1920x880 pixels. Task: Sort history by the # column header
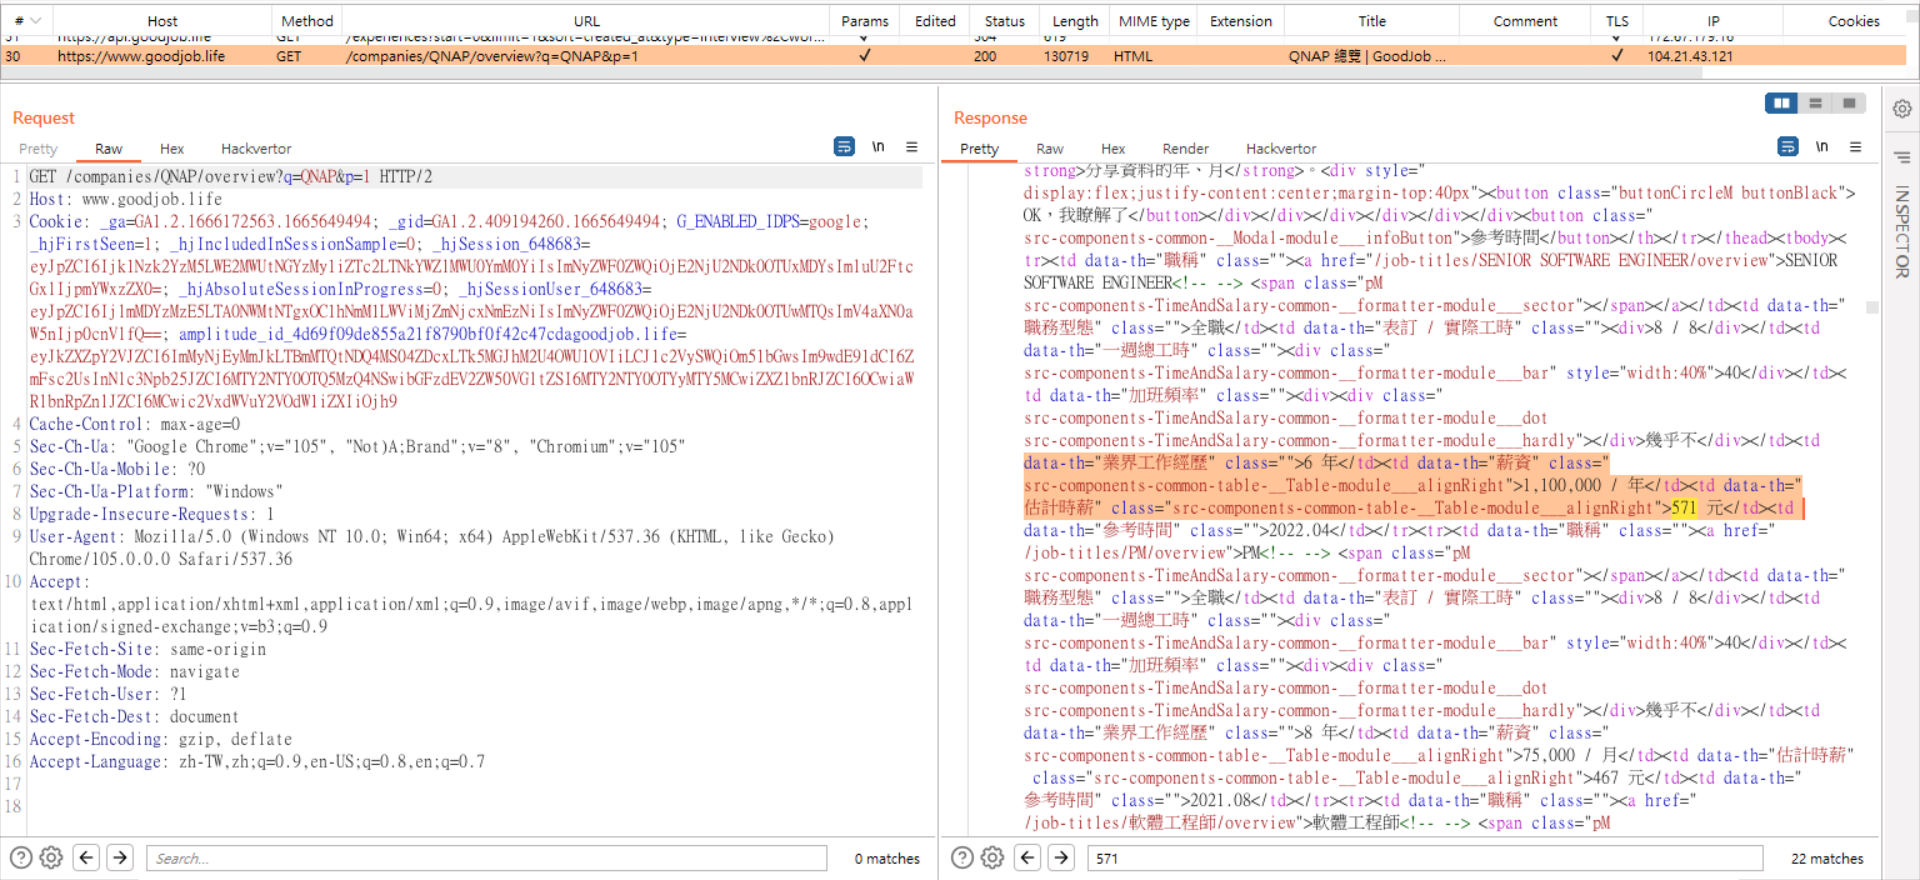point(26,21)
